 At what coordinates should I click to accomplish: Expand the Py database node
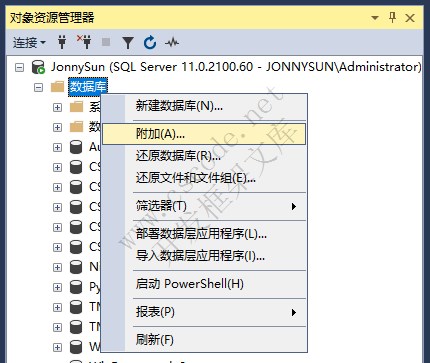[x=57, y=288]
